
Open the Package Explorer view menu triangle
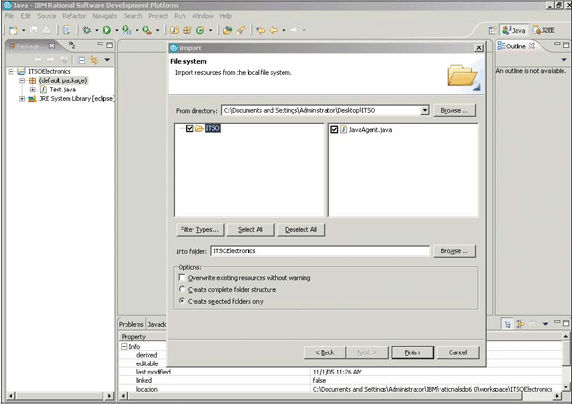click(x=107, y=59)
